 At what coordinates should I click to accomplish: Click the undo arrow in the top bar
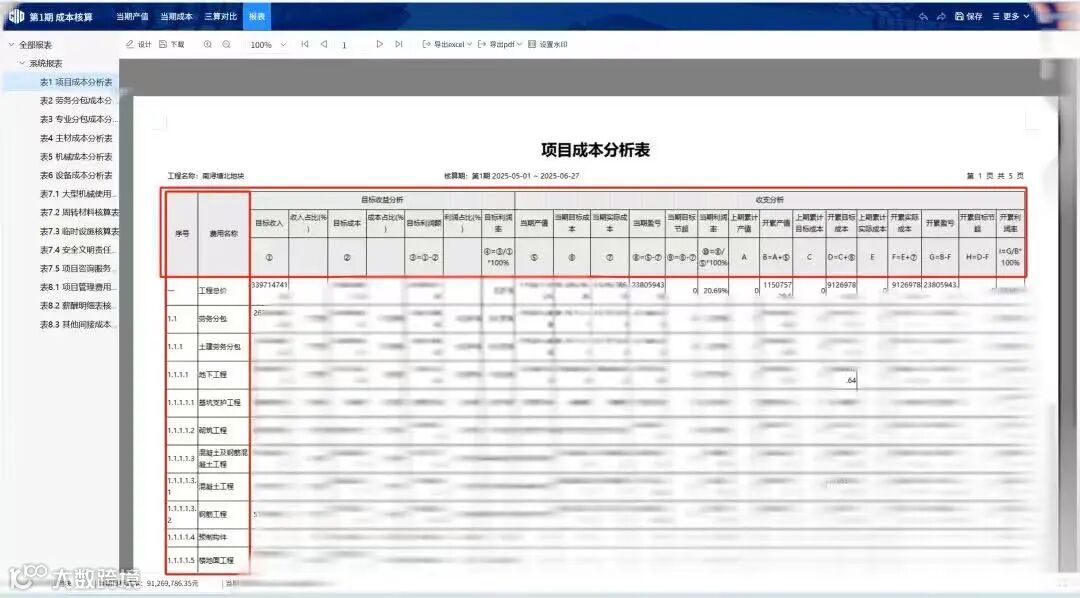[x=923, y=16]
